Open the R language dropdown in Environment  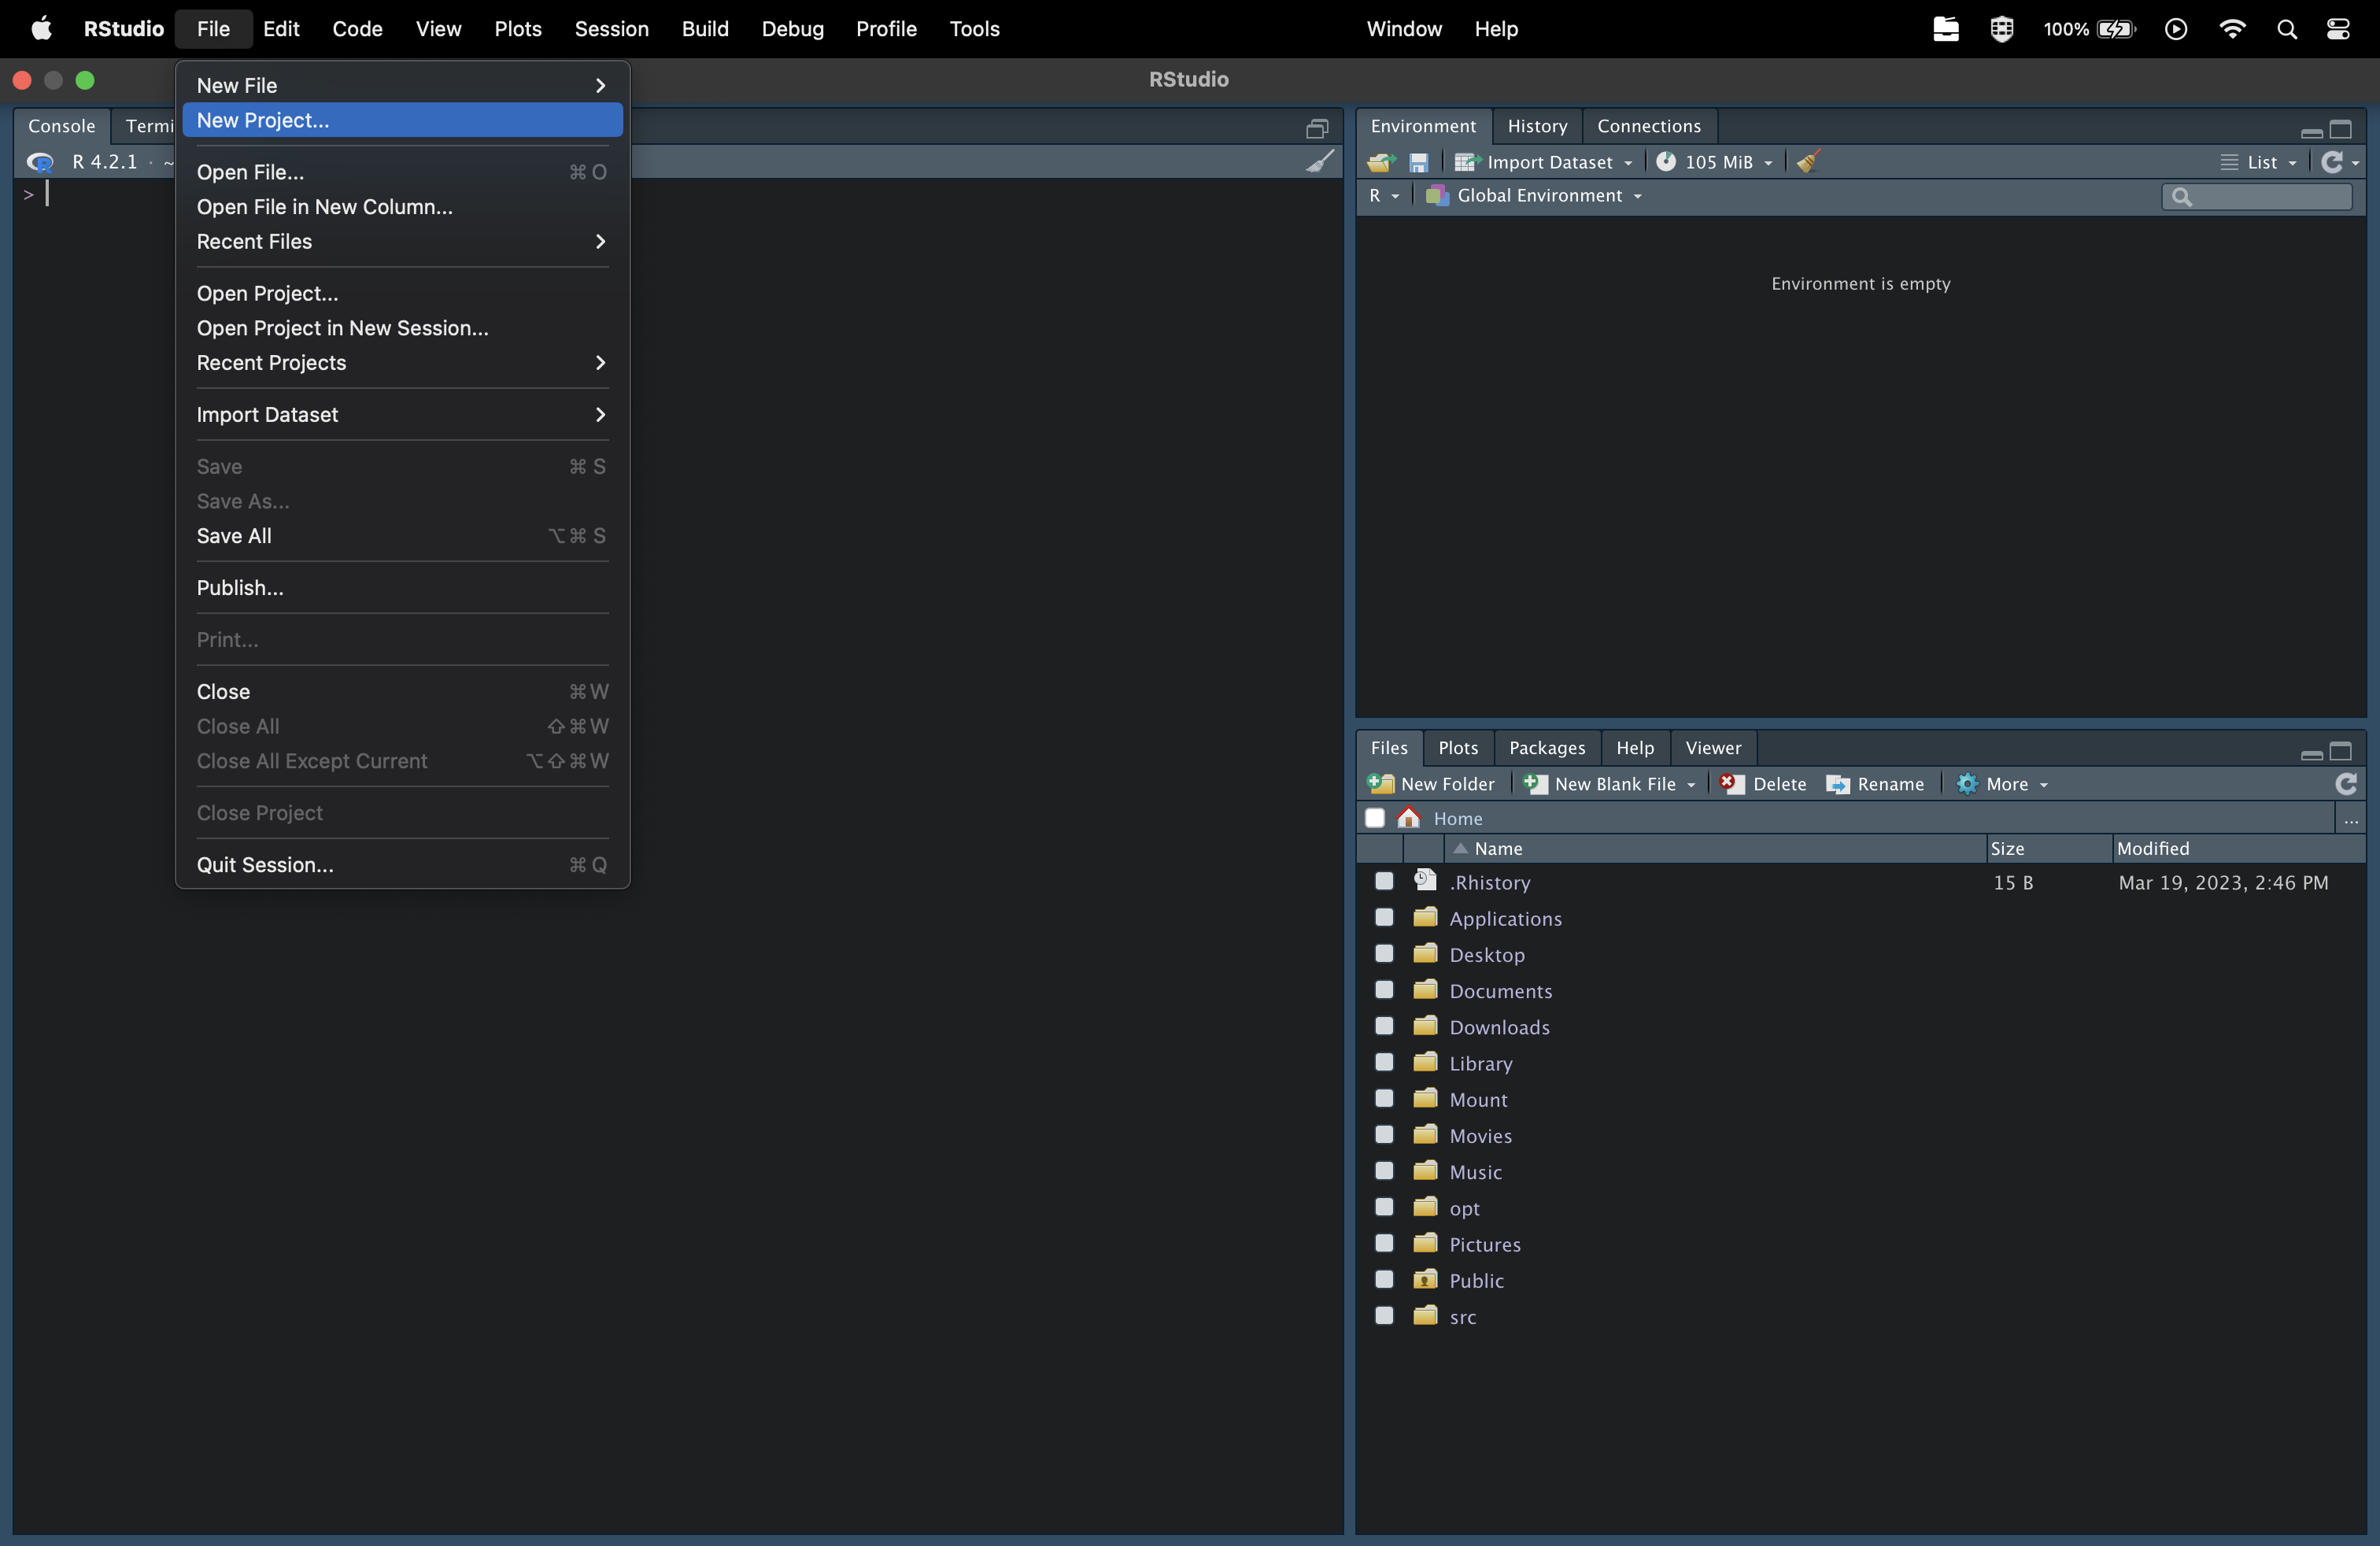click(x=1385, y=195)
